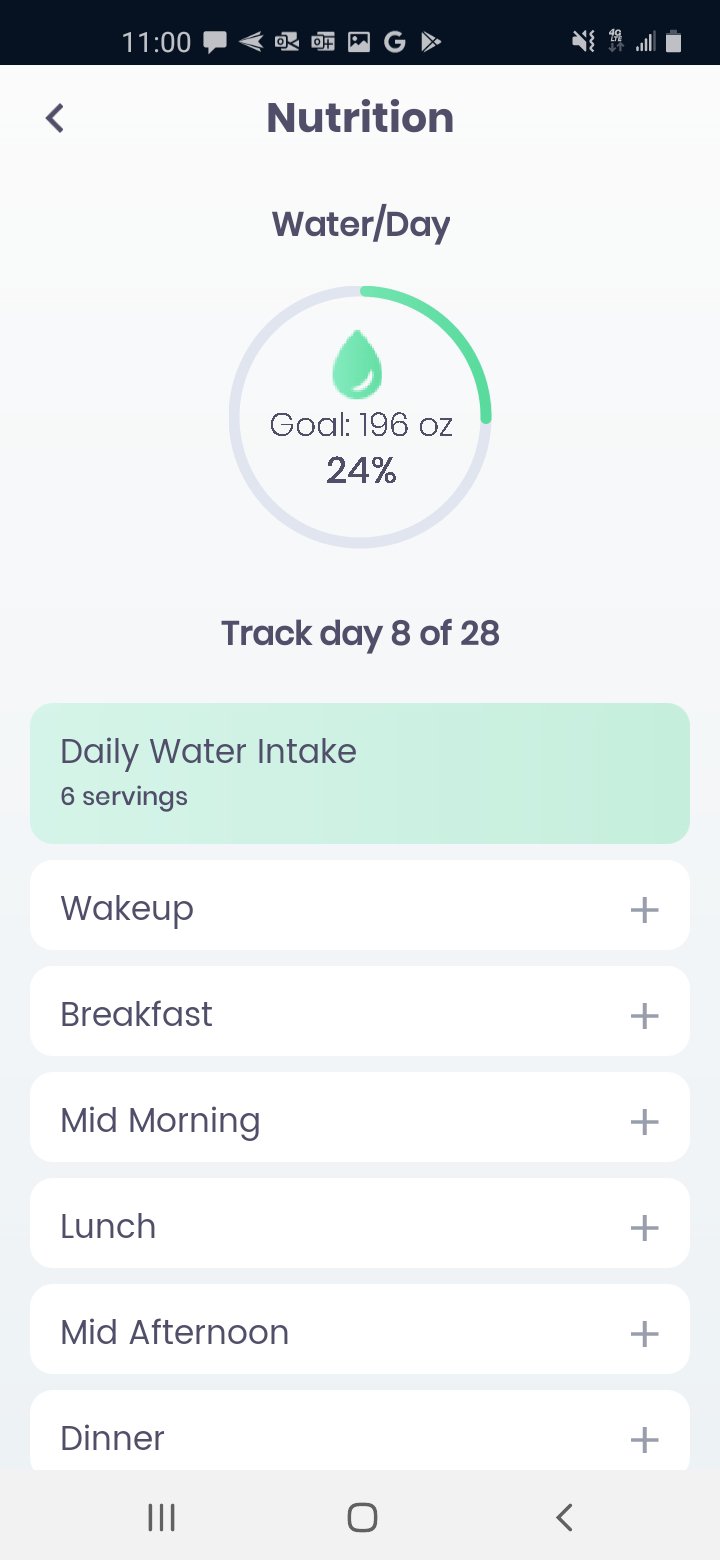This screenshot has height=1560, width=720.
Task: Tap the plus icon beside Mid Afternoon
Action: pos(644,1334)
